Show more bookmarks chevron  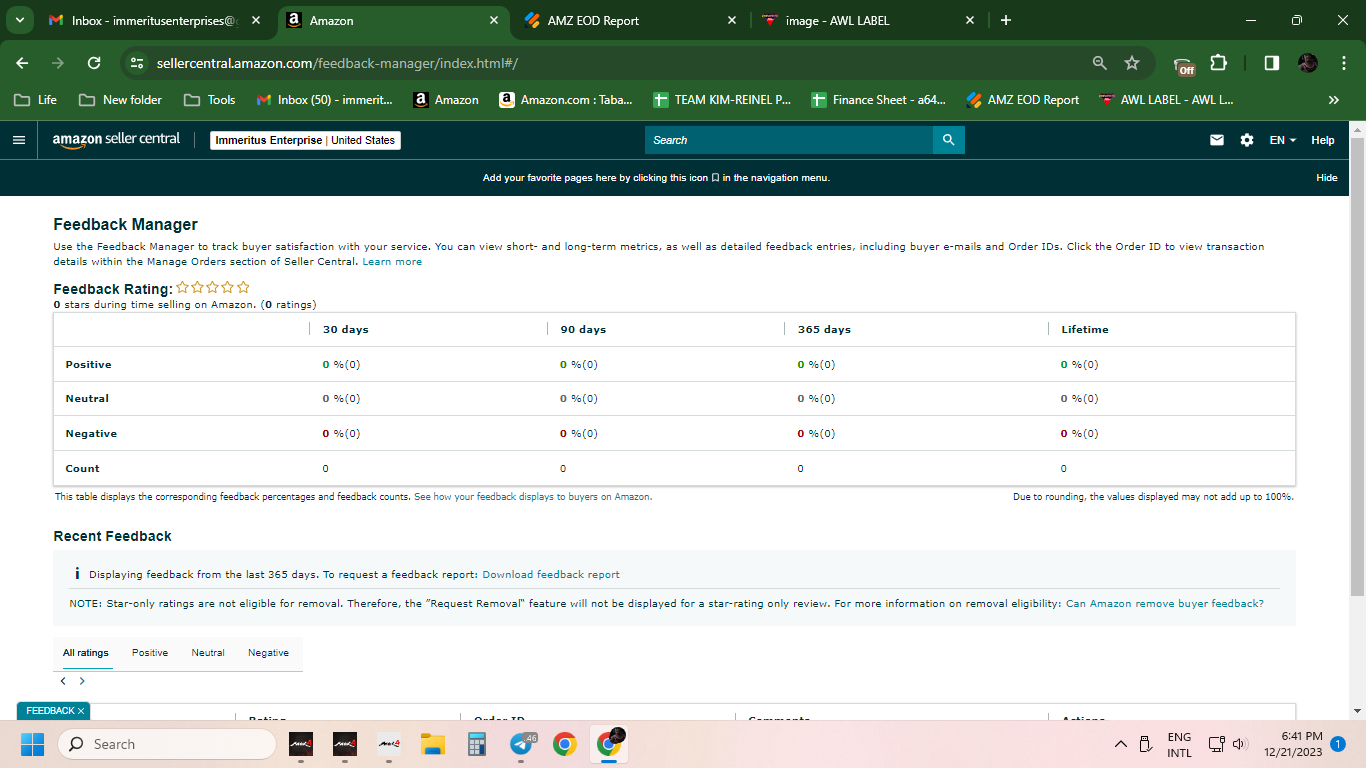tap(1333, 100)
